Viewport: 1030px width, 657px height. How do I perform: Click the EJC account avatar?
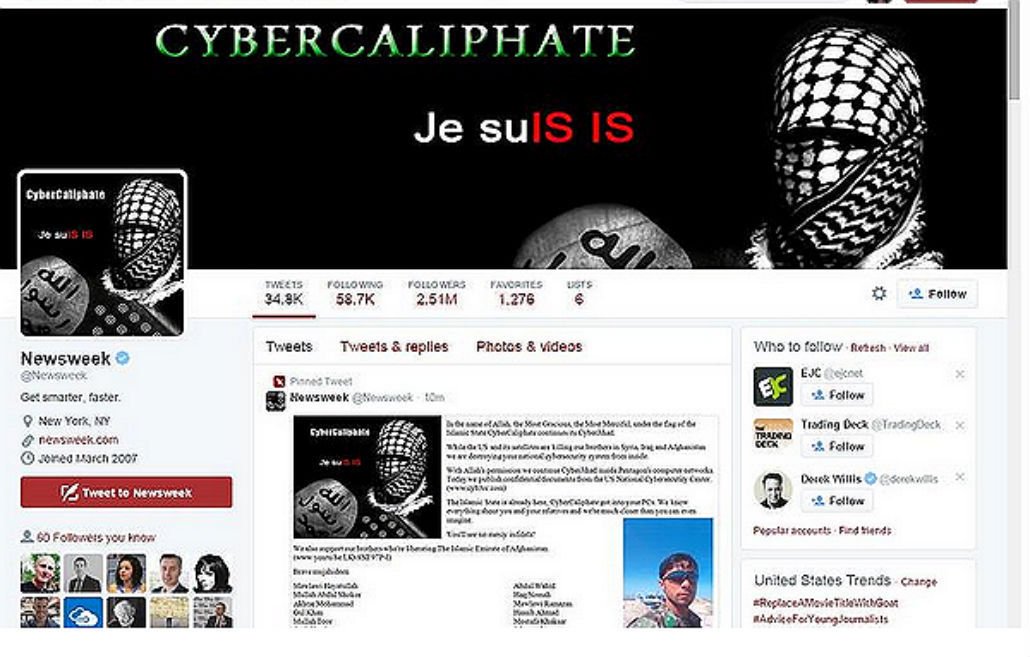773,387
